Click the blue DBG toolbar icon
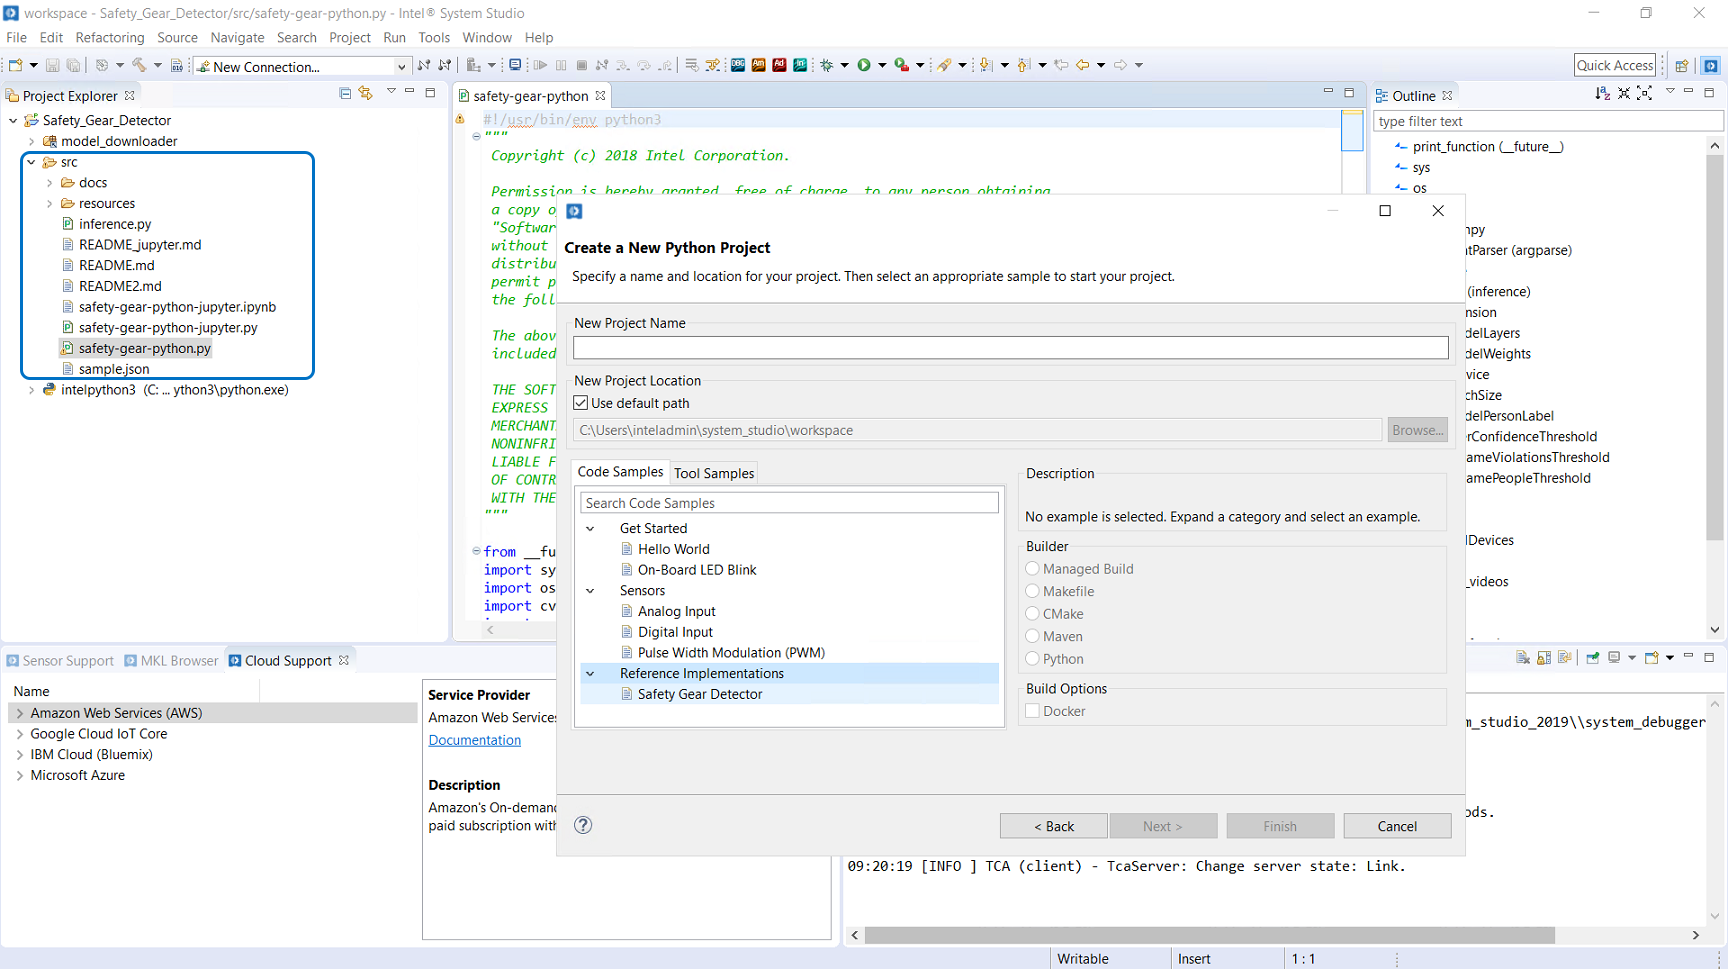The width and height of the screenshot is (1728, 969). [738, 66]
